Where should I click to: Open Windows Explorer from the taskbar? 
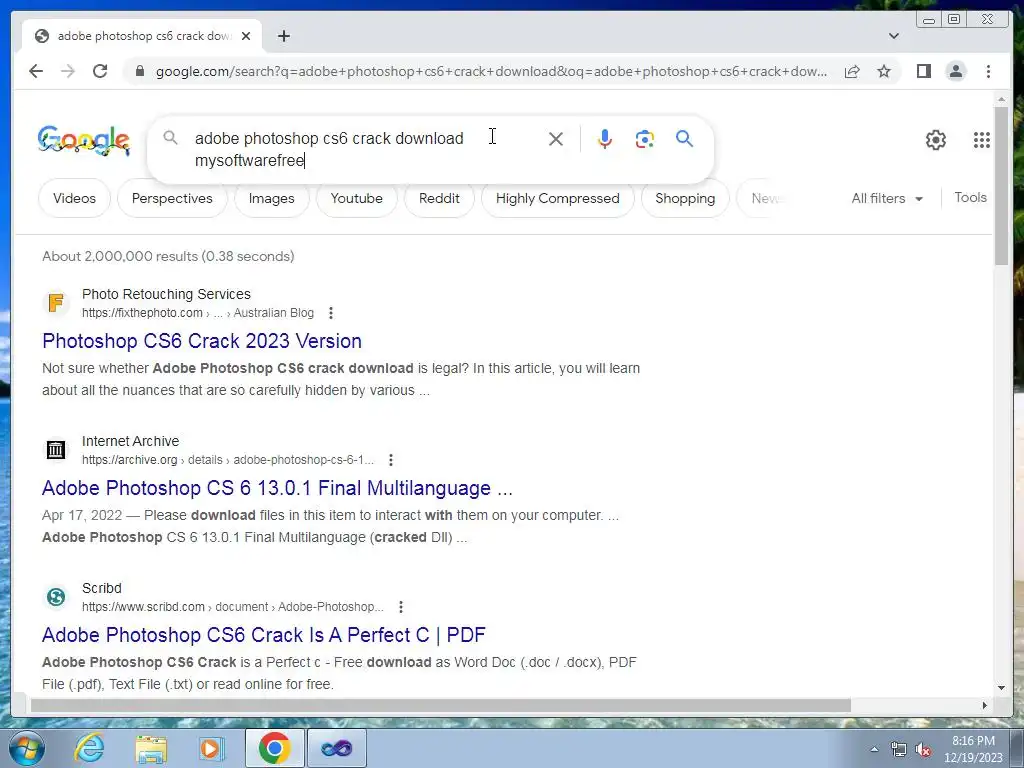(151, 748)
